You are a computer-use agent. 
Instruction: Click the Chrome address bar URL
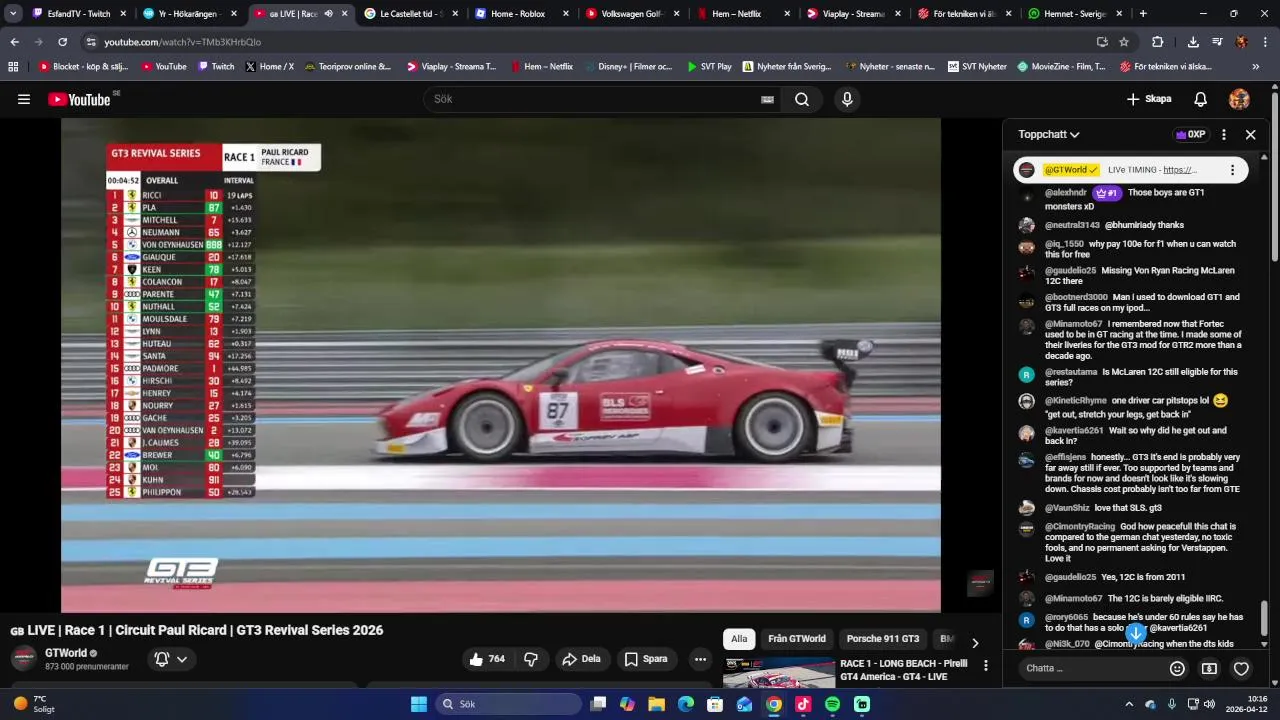[x=183, y=42]
